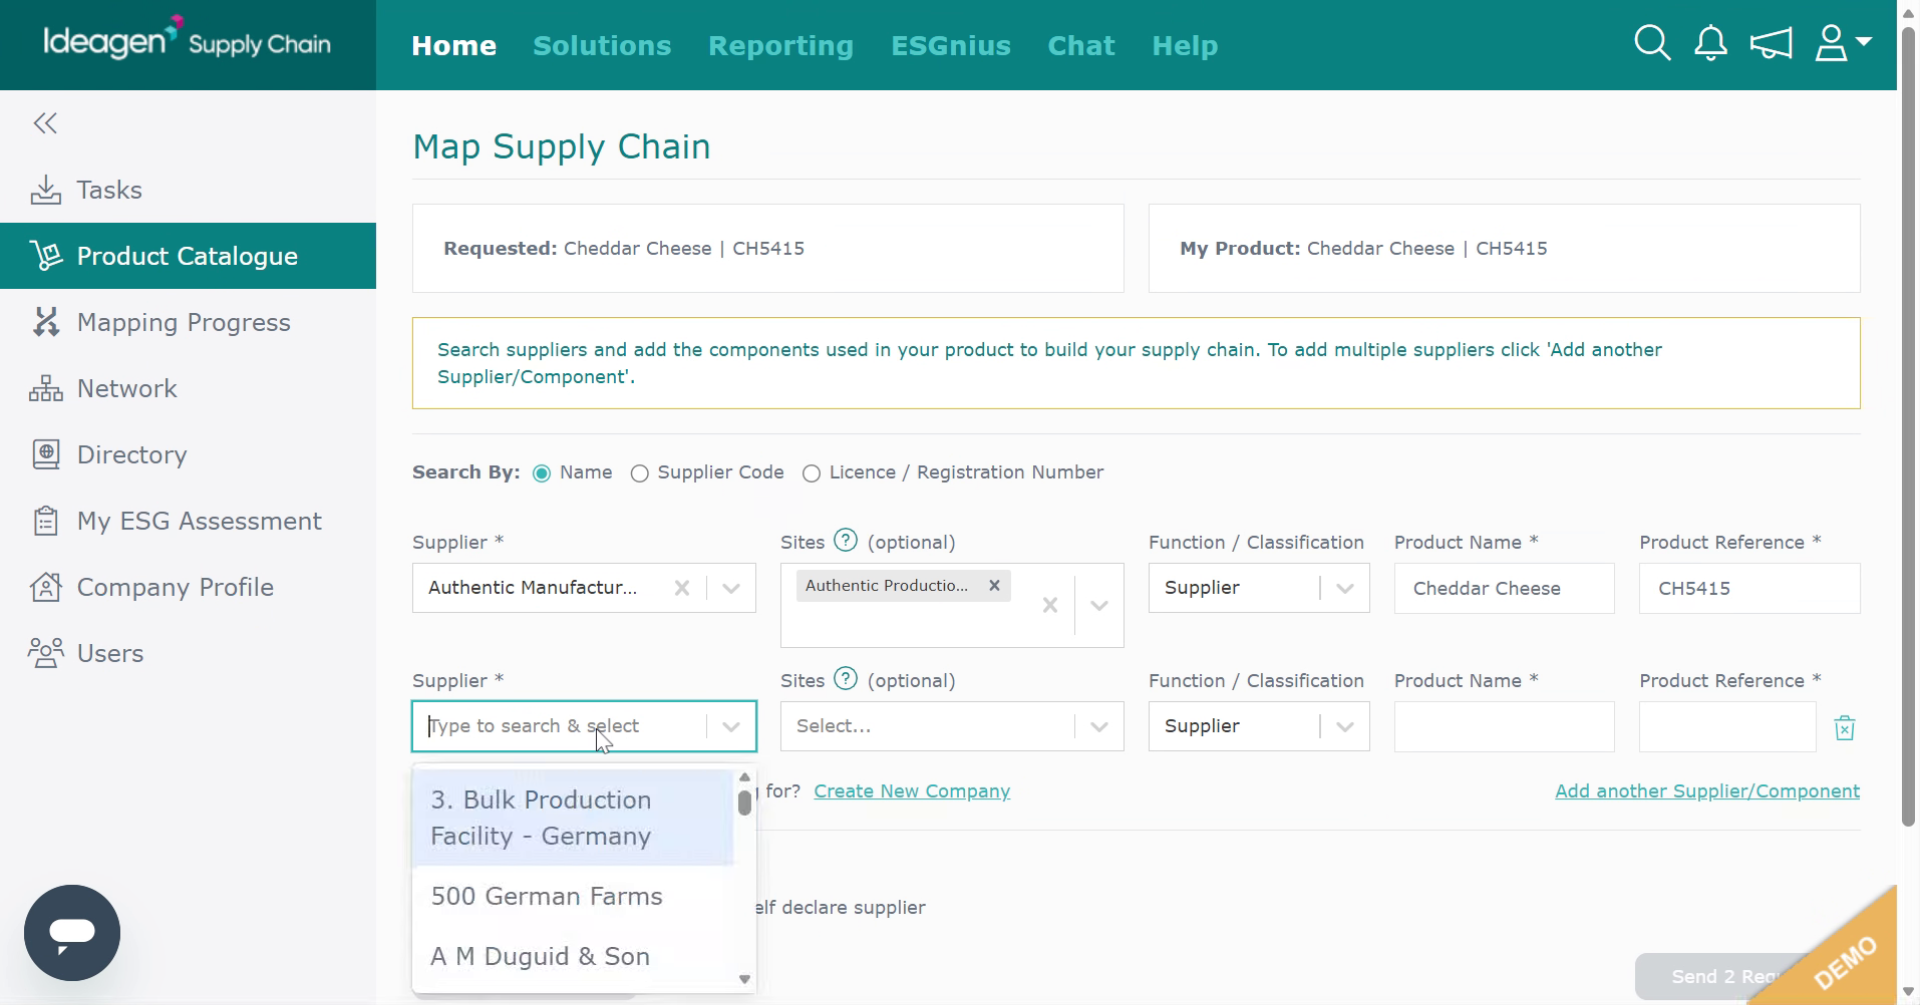The height and width of the screenshot is (1005, 1920).
Task: Select Supplier Code radio button
Action: (639, 473)
